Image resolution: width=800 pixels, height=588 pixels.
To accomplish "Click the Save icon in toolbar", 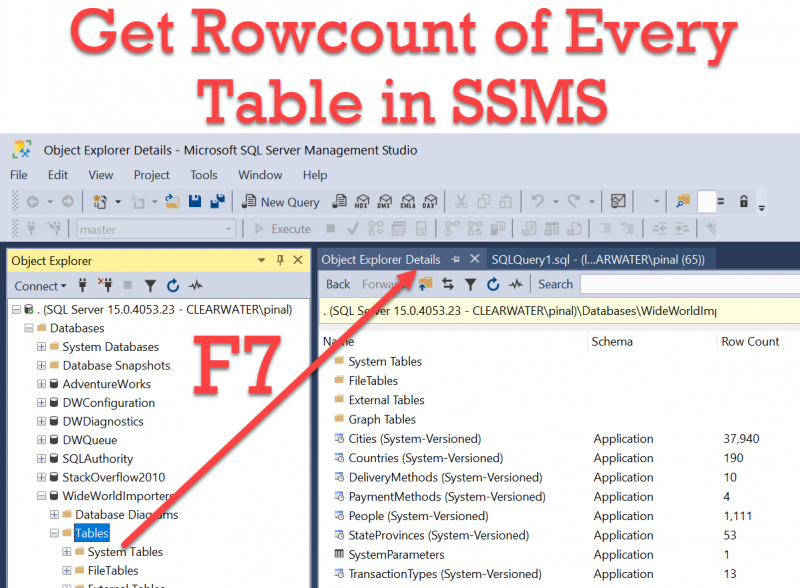I will tap(195, 202).
